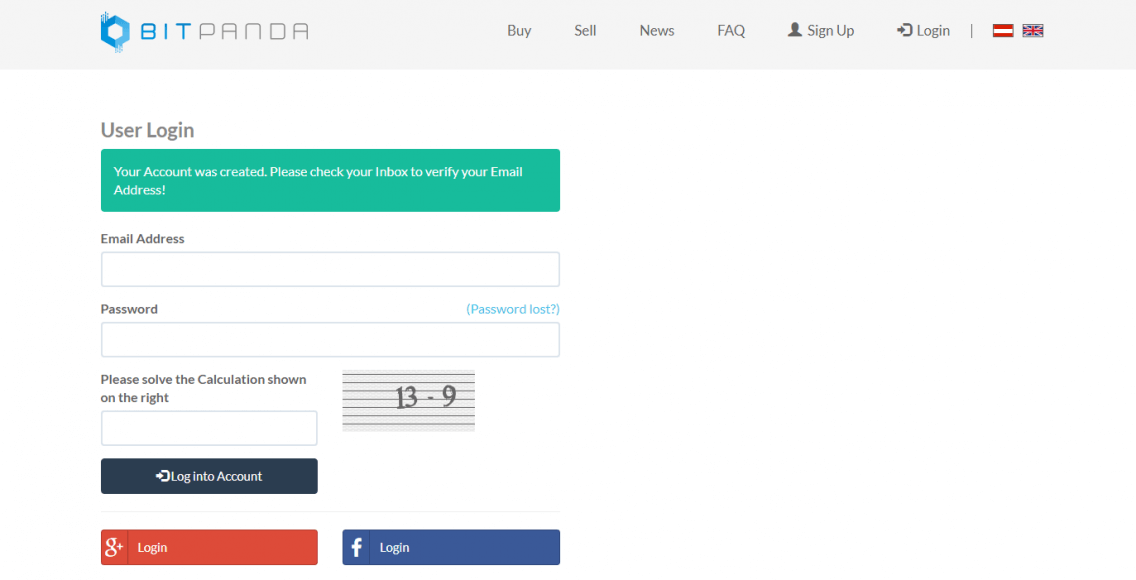
Task: Select the Austrian flag language icon
Action: [x=1002, y=30]
